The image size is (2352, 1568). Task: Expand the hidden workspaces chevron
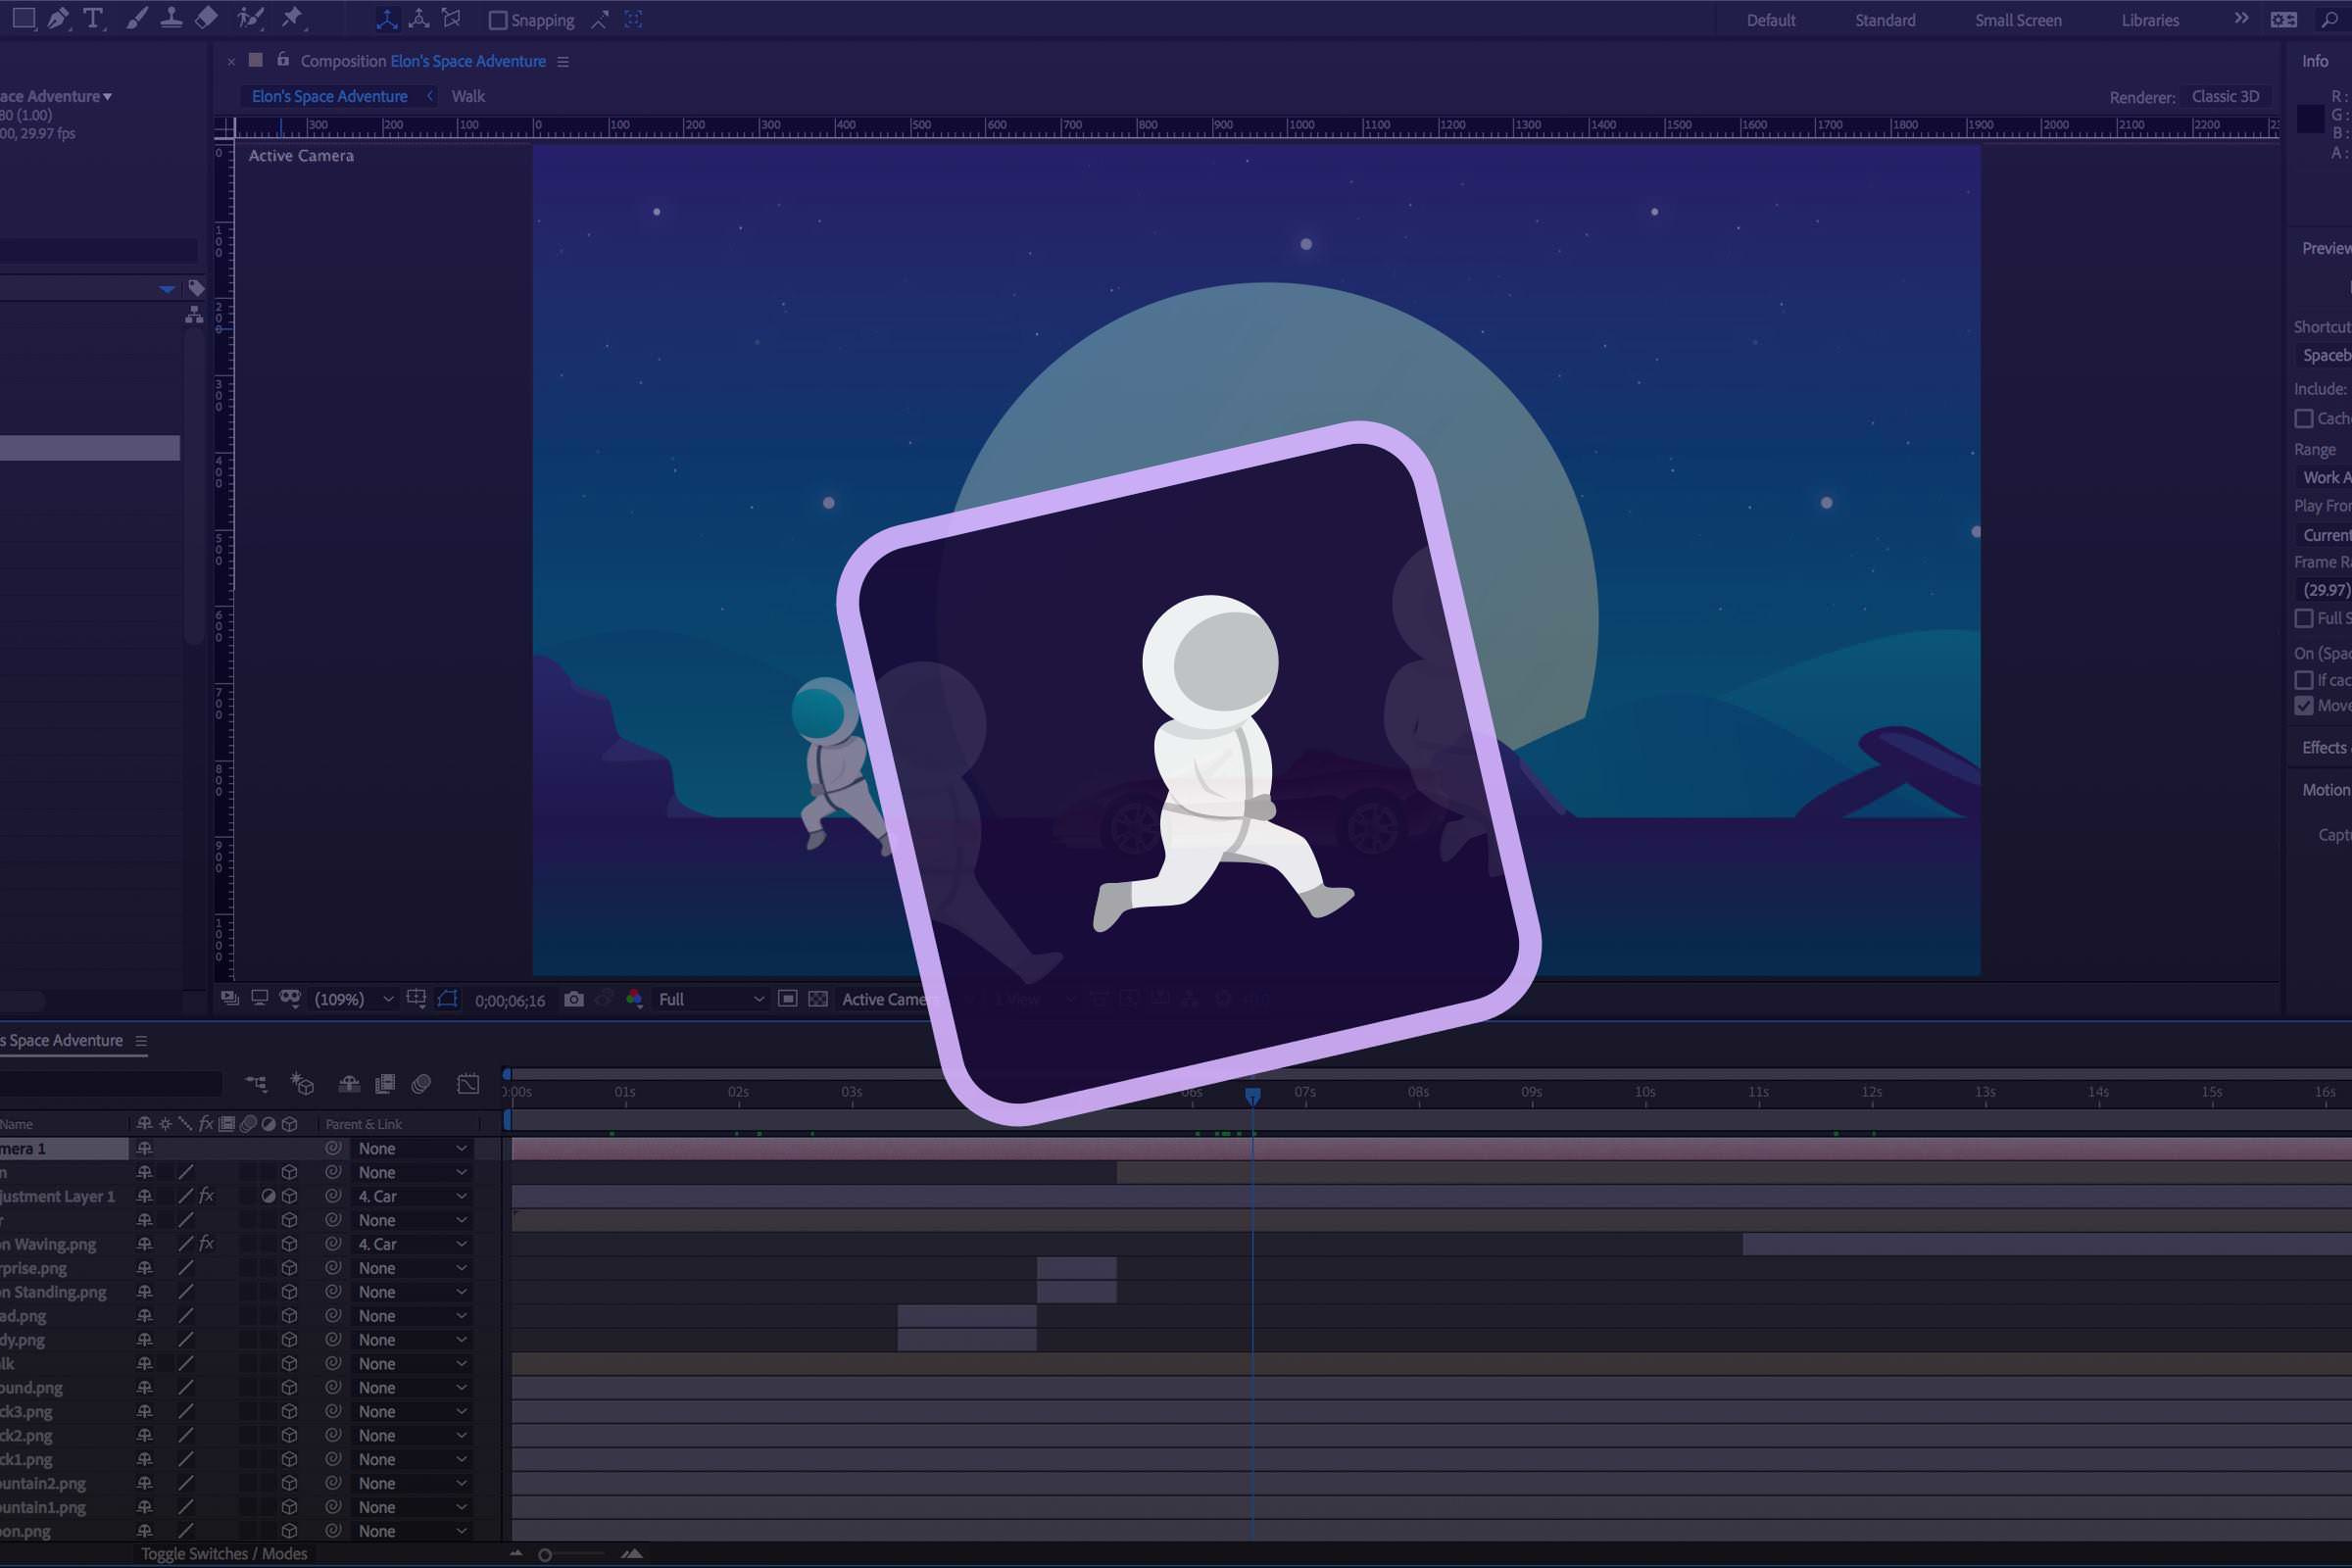(x=2241, y=19)
